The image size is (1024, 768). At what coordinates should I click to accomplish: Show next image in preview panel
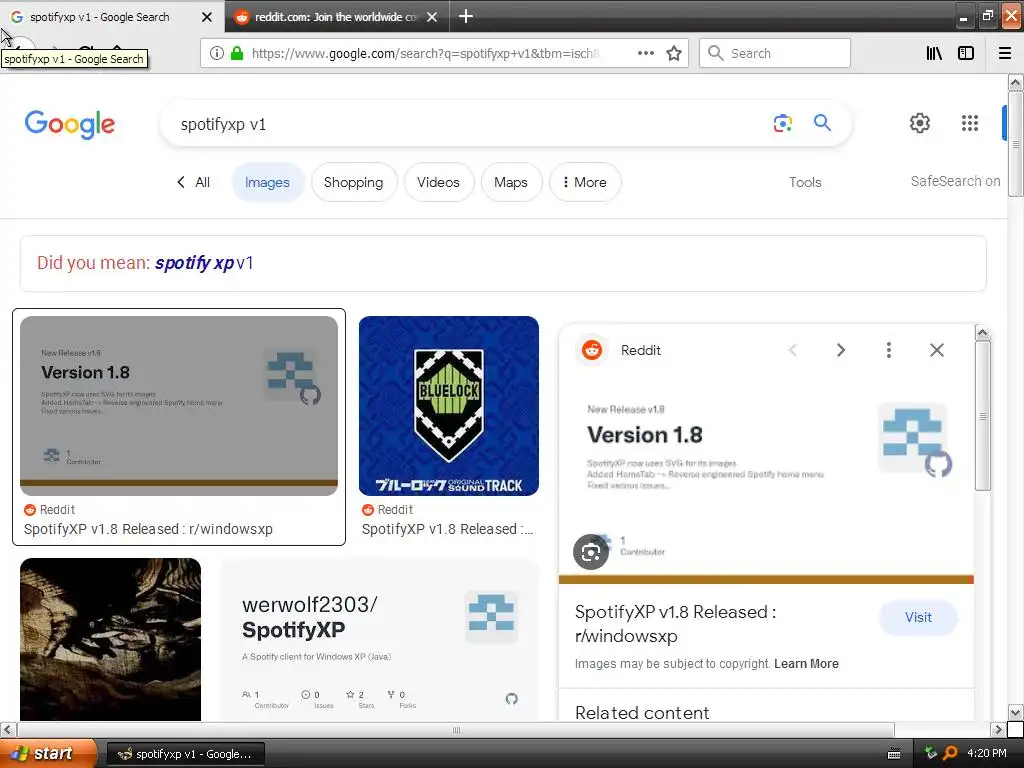click(840, 351)
